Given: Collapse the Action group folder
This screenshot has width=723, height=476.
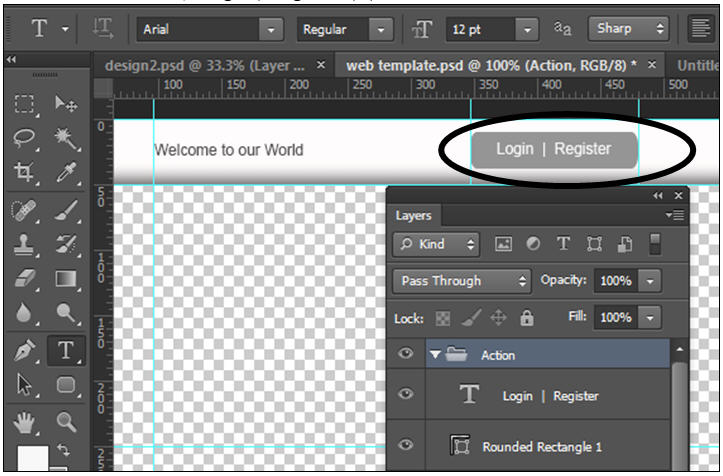Looking at the screenshot, I should (435, 354).
